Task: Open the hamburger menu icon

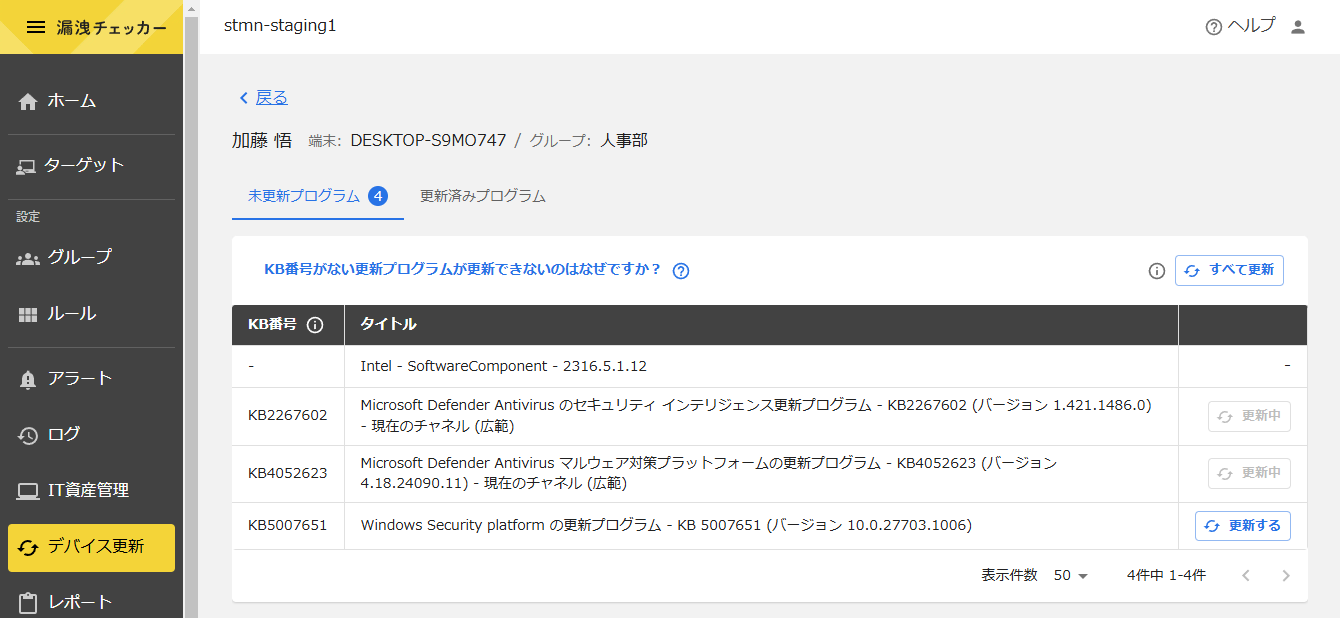Action: coord(36,28)
